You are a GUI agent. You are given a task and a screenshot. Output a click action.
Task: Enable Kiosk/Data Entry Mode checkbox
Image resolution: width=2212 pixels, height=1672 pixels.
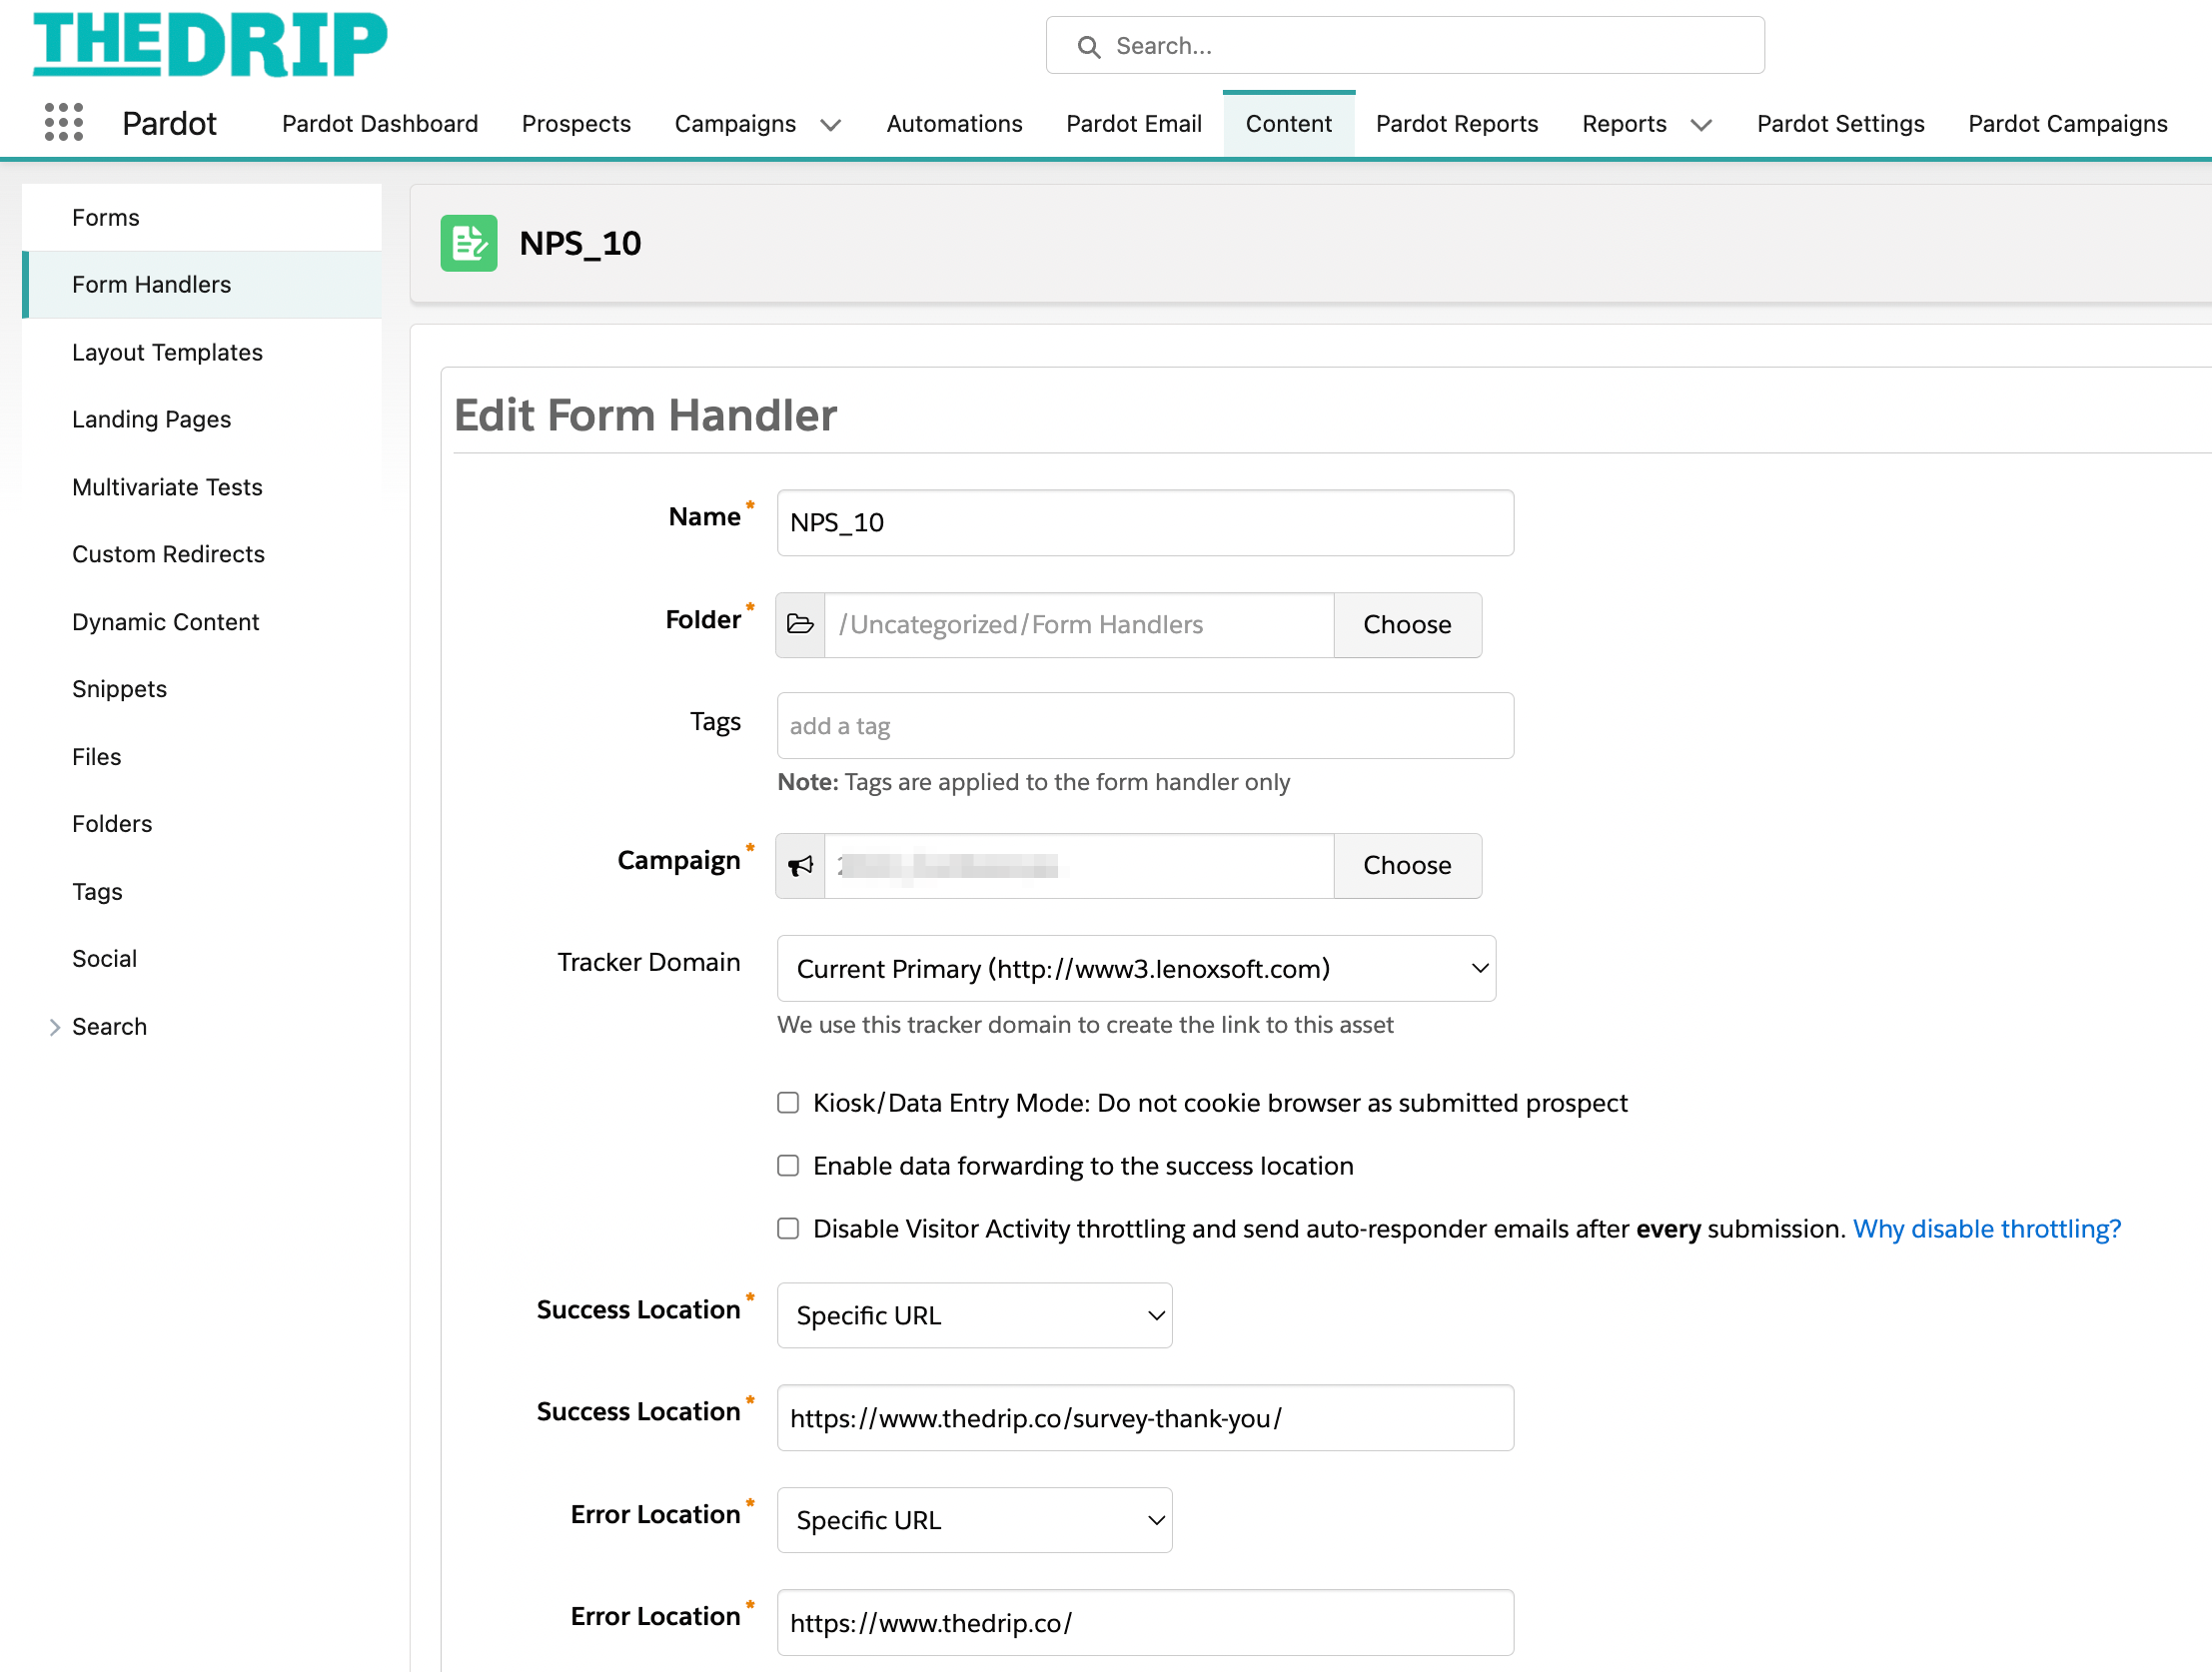788,1103
